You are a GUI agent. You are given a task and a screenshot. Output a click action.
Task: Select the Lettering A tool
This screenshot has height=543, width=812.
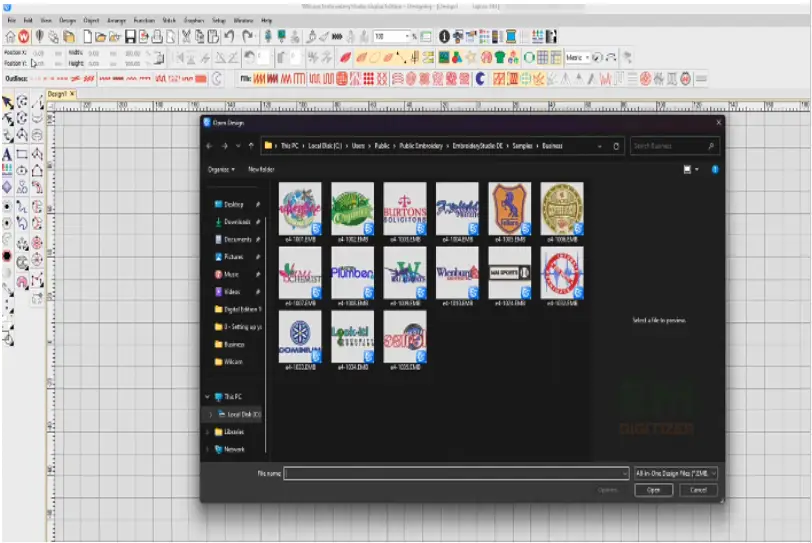coord(7,154)
